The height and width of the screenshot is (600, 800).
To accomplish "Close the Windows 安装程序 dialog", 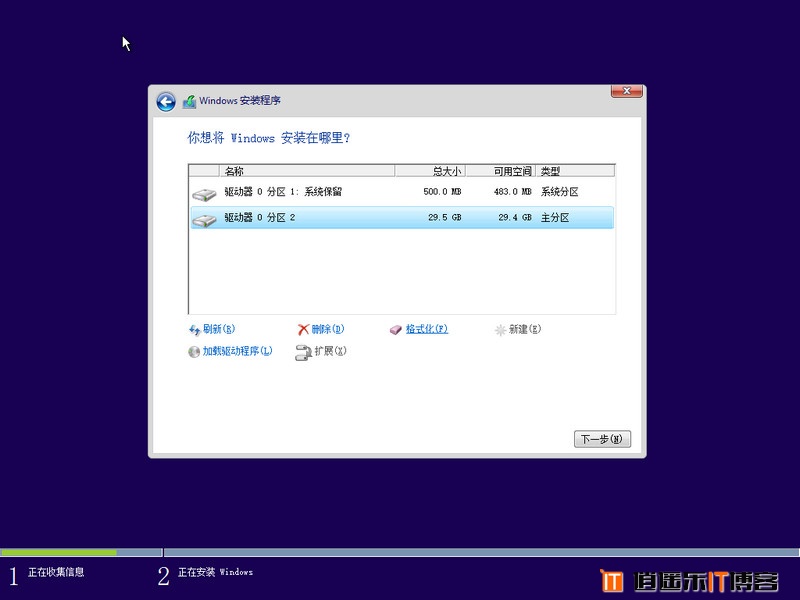I will tap(627, 91).
